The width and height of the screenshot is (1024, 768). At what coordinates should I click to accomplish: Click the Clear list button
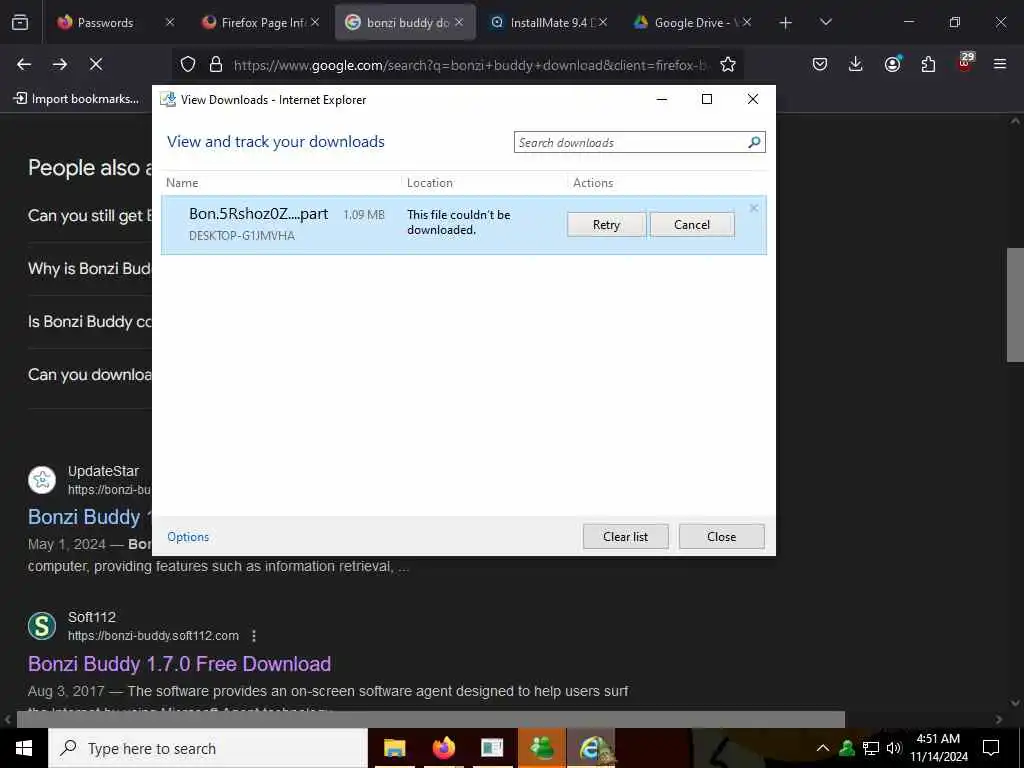pos(626,537)
